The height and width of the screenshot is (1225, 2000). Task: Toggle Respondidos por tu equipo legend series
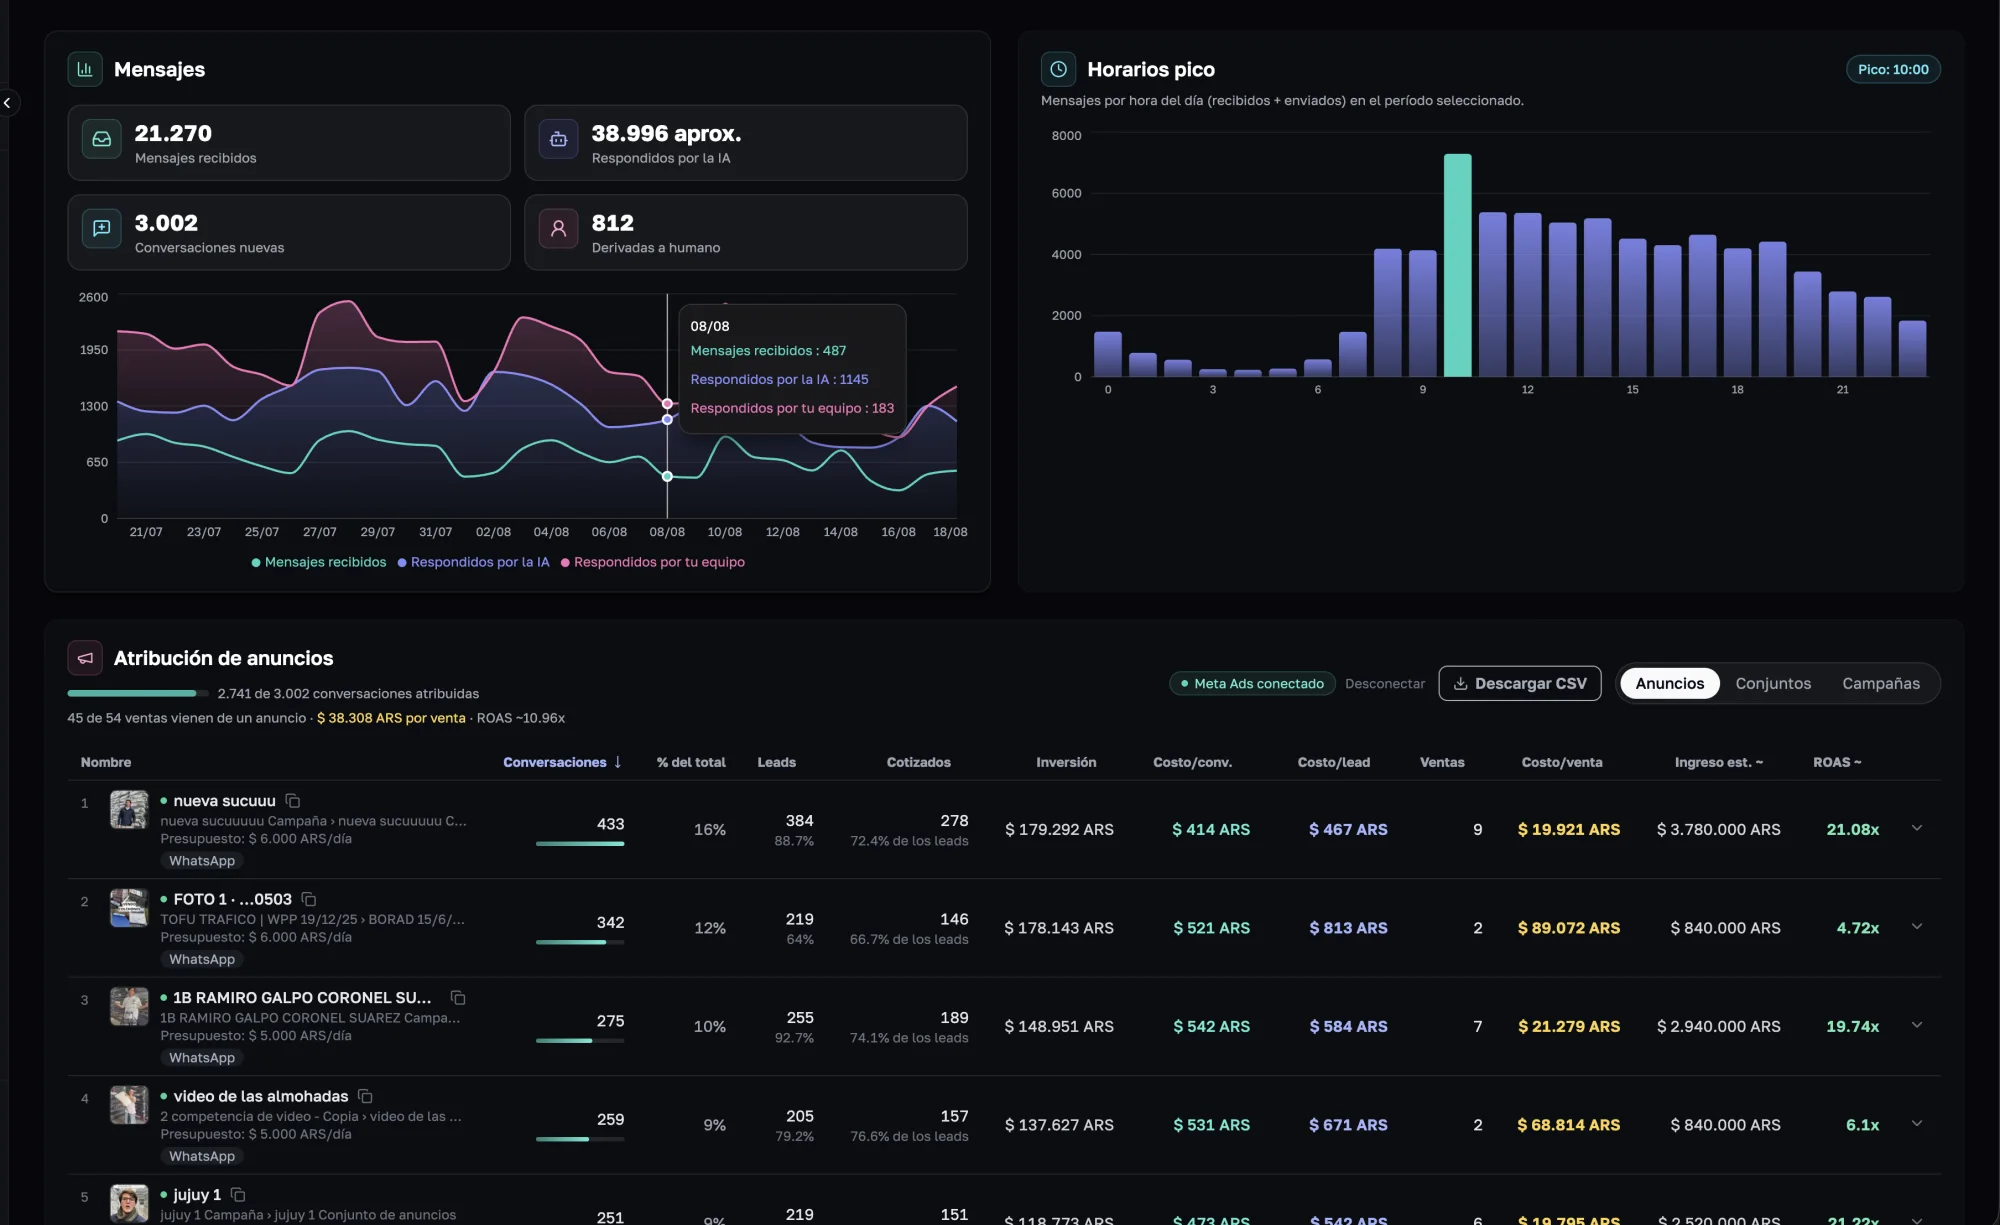click(653, 562)
